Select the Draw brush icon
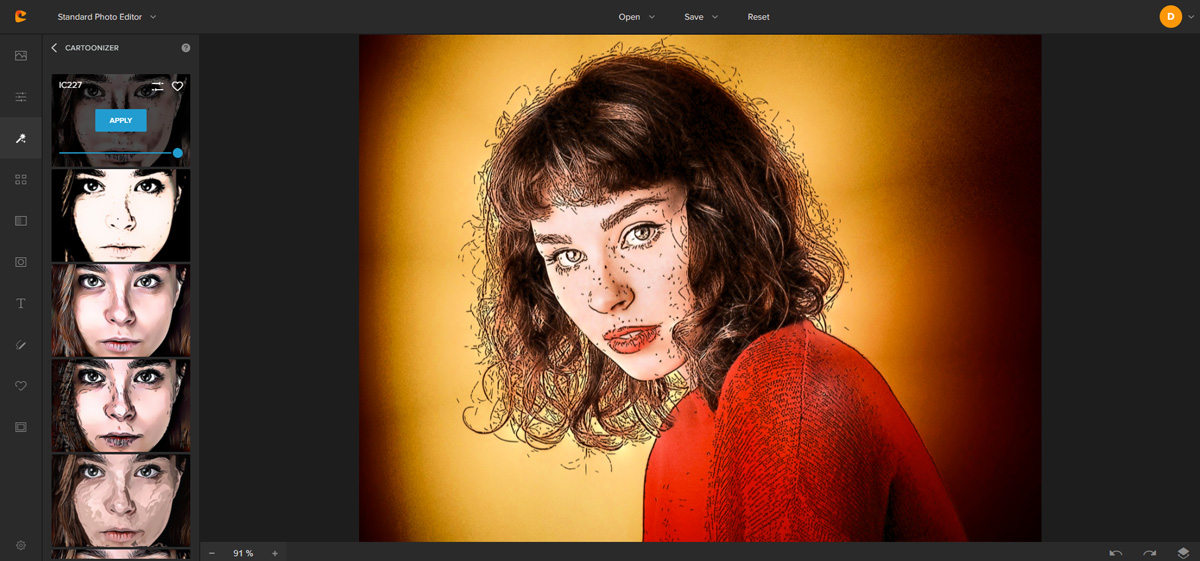1200x561 pixels. [x=21, y=345]
